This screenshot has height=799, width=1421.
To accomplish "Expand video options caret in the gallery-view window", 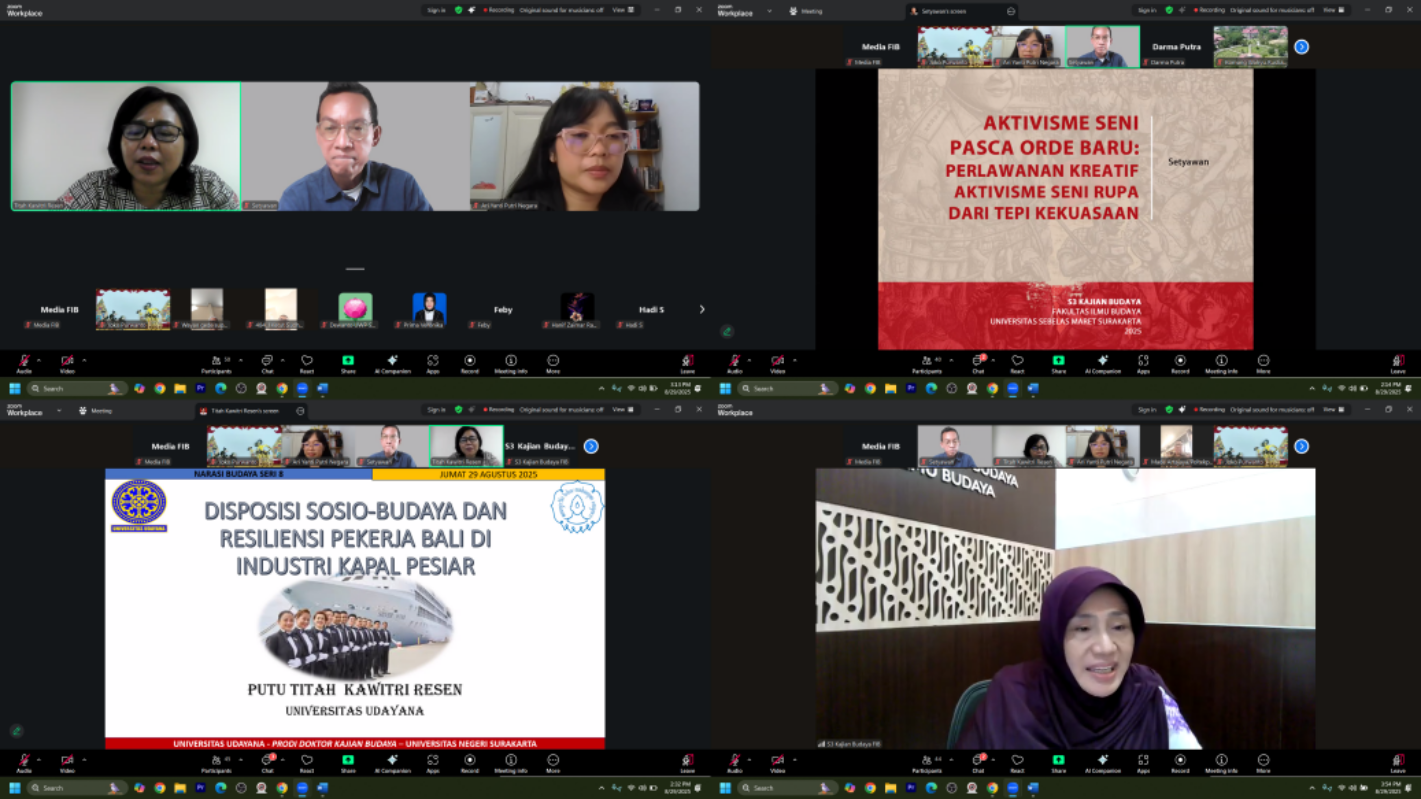I will (84, 360).
